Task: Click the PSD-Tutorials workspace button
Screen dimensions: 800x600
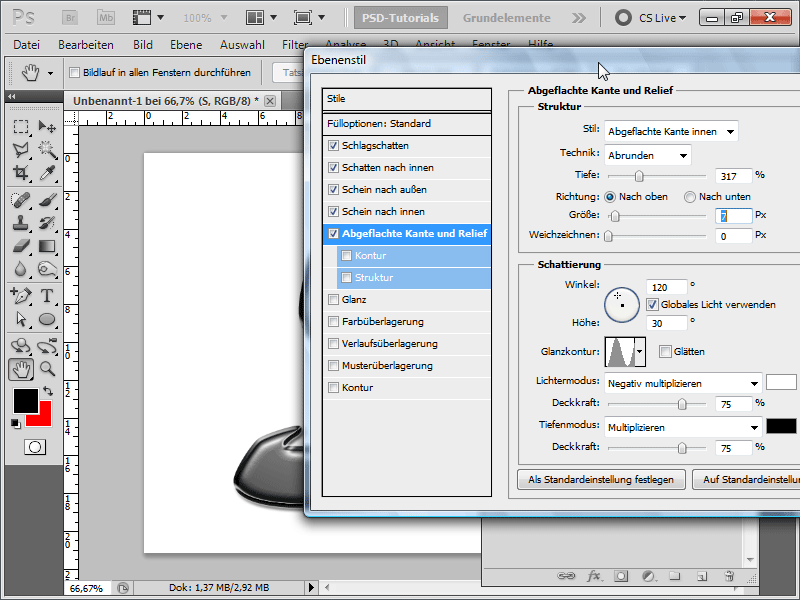Action: click(x=400, y=18)
